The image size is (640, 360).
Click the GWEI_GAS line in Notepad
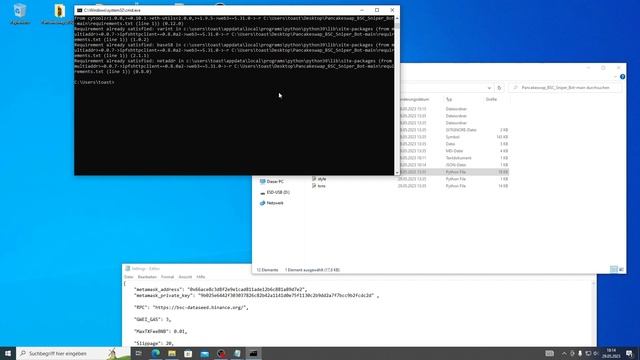coord(152,320)
